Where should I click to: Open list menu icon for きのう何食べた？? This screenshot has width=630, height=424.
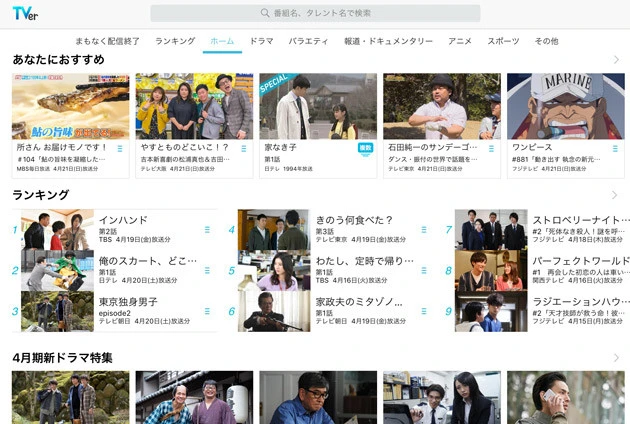(x=424, y=229)
